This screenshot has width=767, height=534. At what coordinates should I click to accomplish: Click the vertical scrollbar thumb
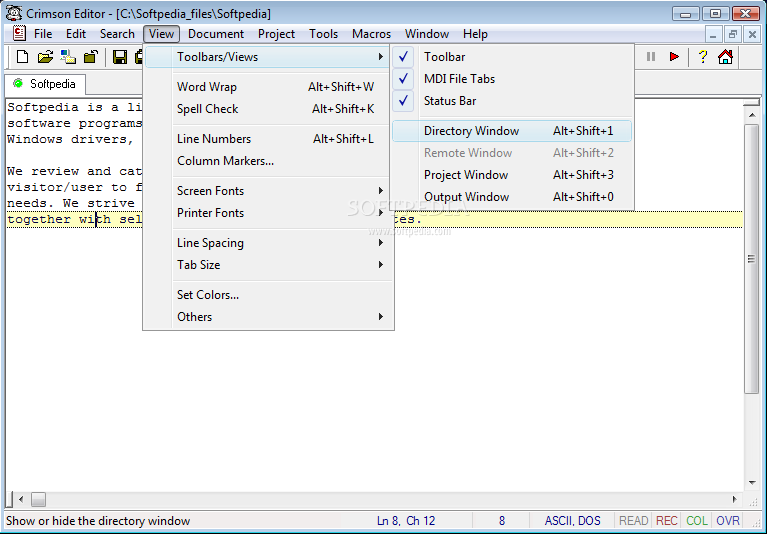(752, 259)
